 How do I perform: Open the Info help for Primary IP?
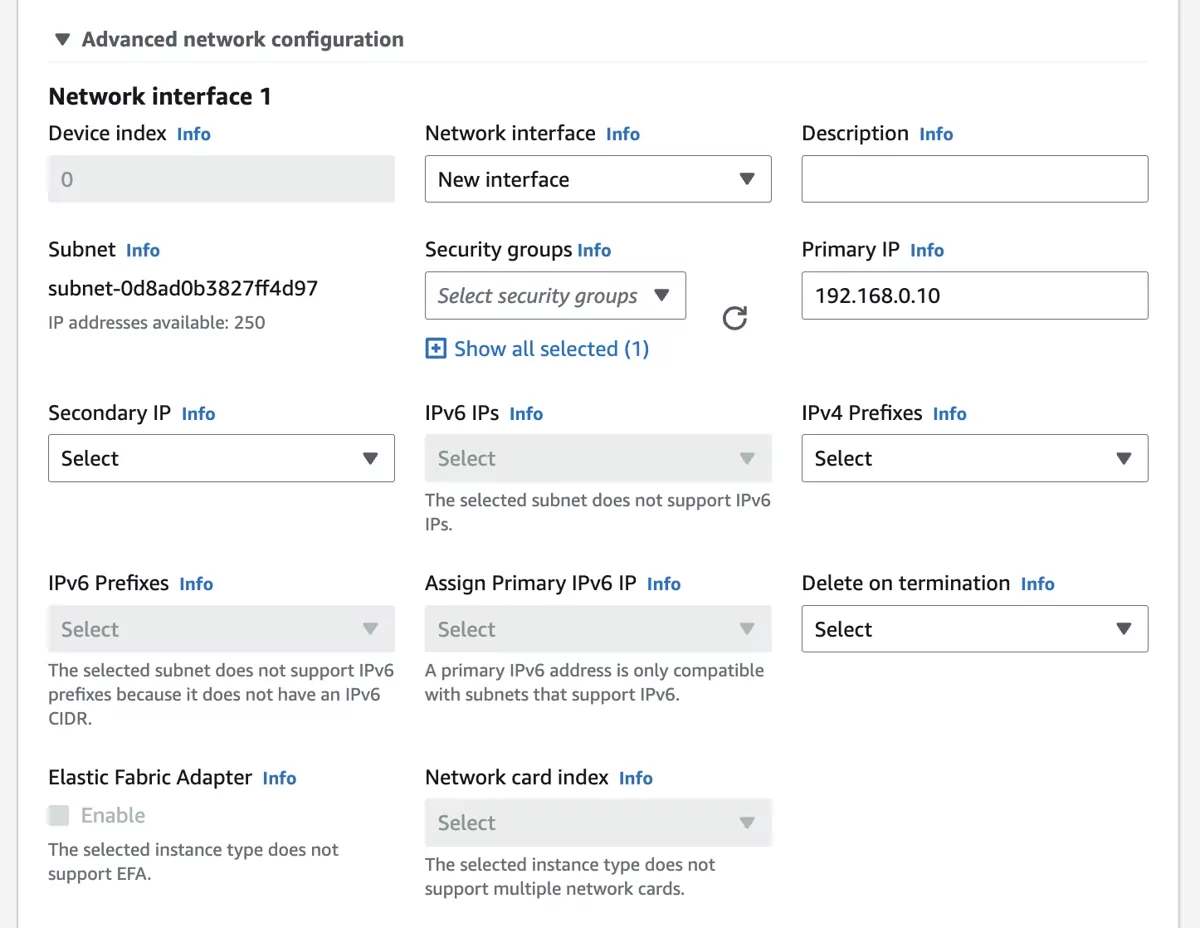coord(927,250)
